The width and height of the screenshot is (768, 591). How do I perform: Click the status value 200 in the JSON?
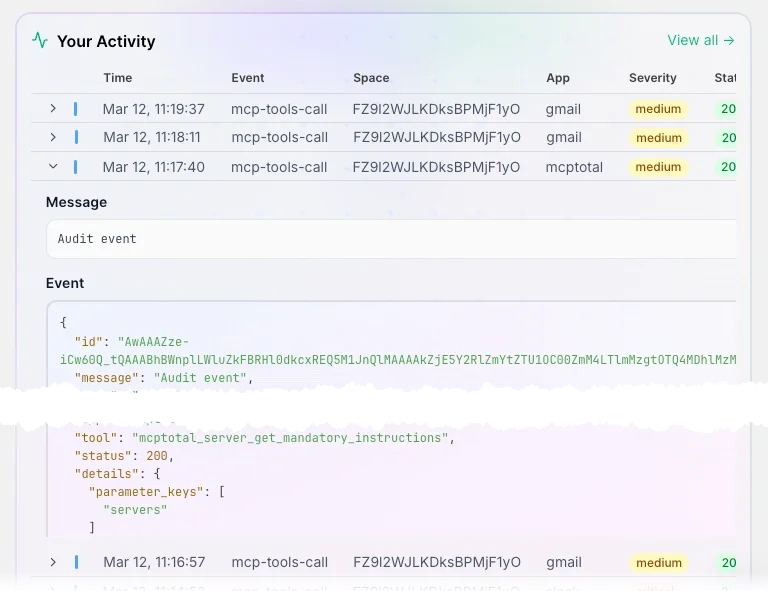[157, 456]
